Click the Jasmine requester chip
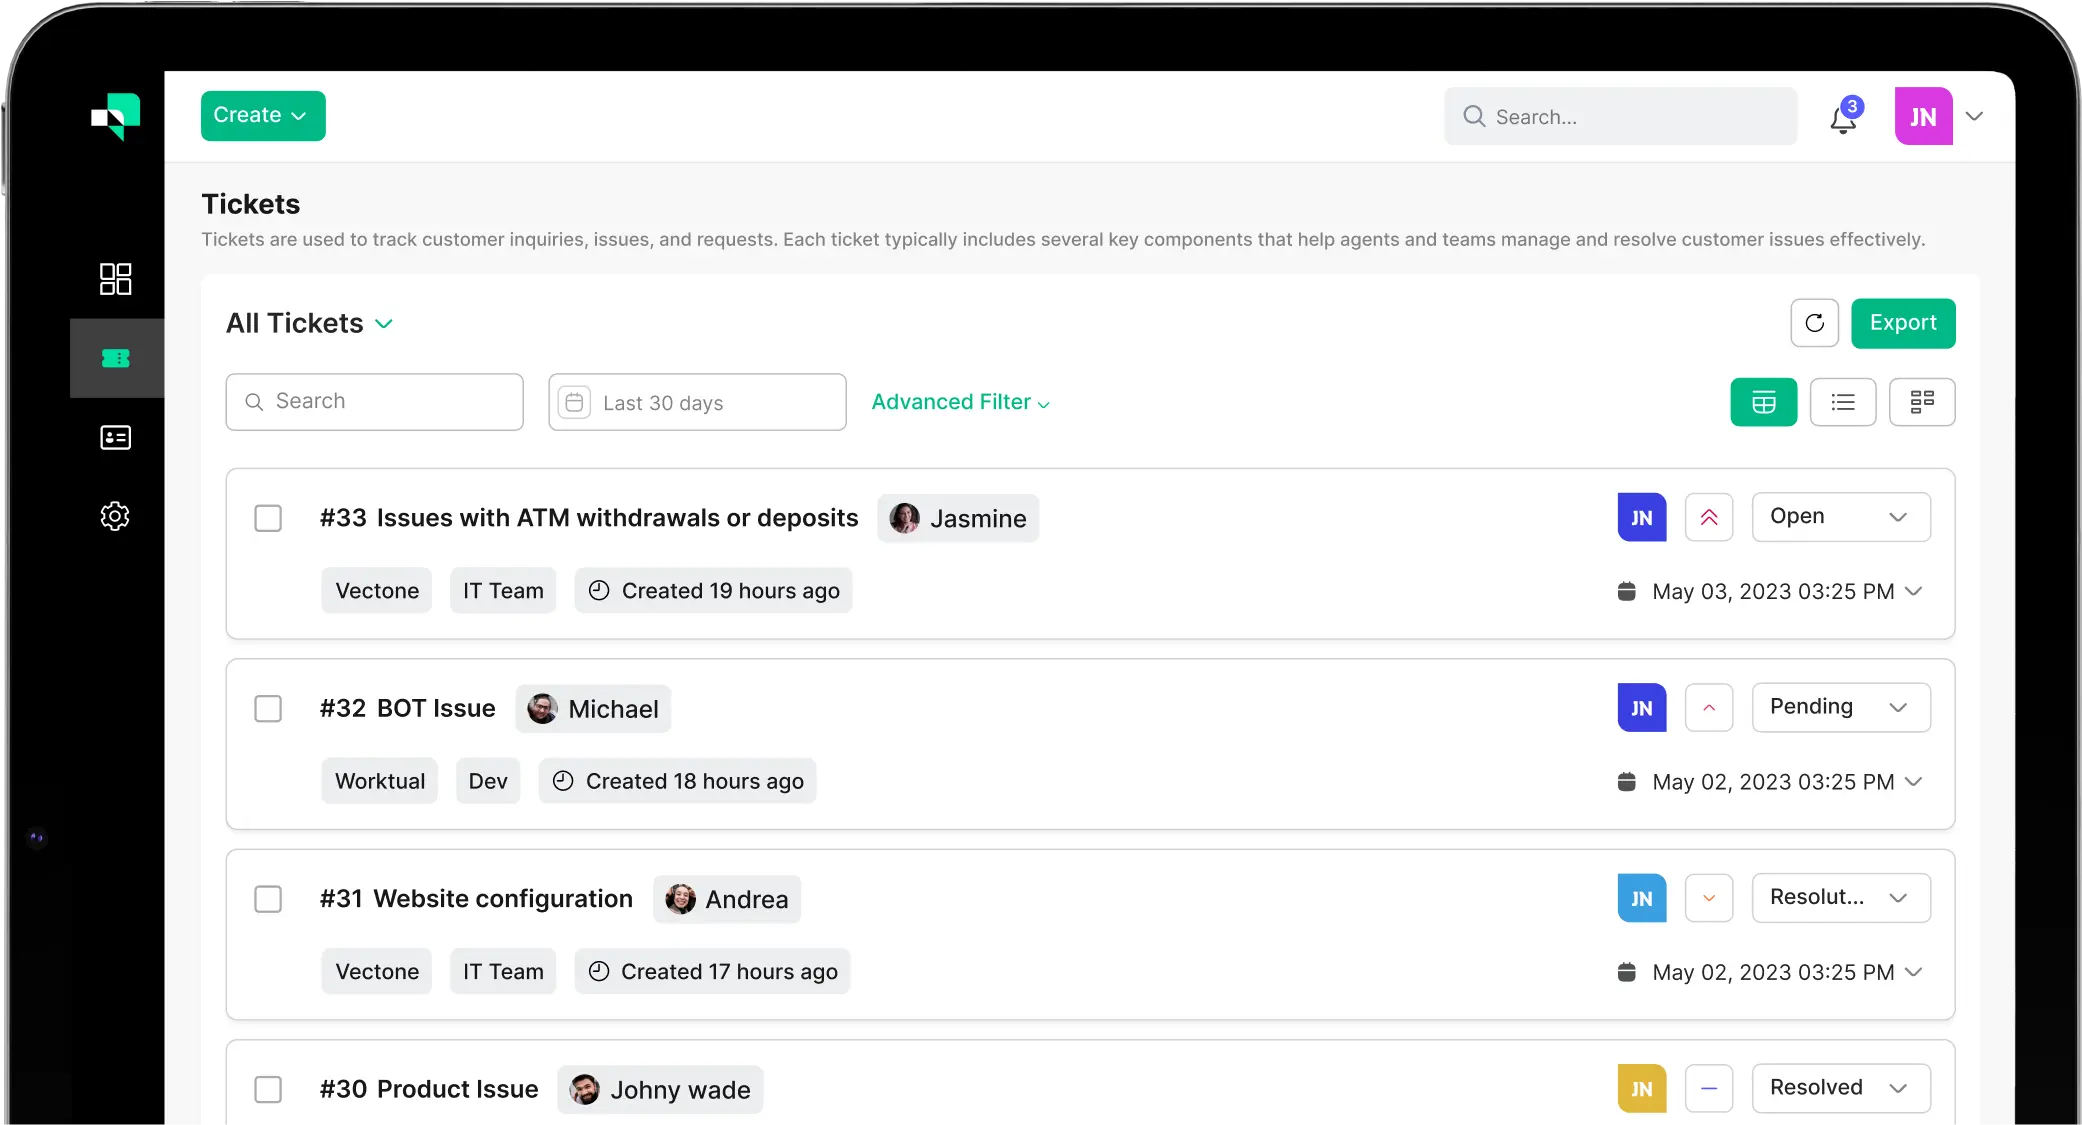The image size is (2082, 1125). (958, 518)
